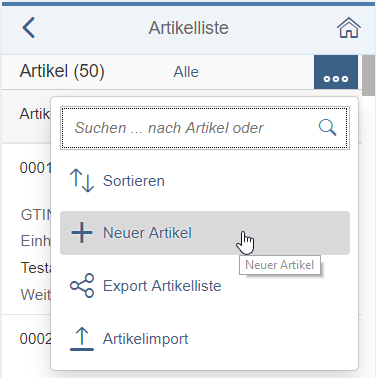Click the upload arrow icon for Artikelimport
Viewport: 376px width, 378px height.
click(82, 339)
